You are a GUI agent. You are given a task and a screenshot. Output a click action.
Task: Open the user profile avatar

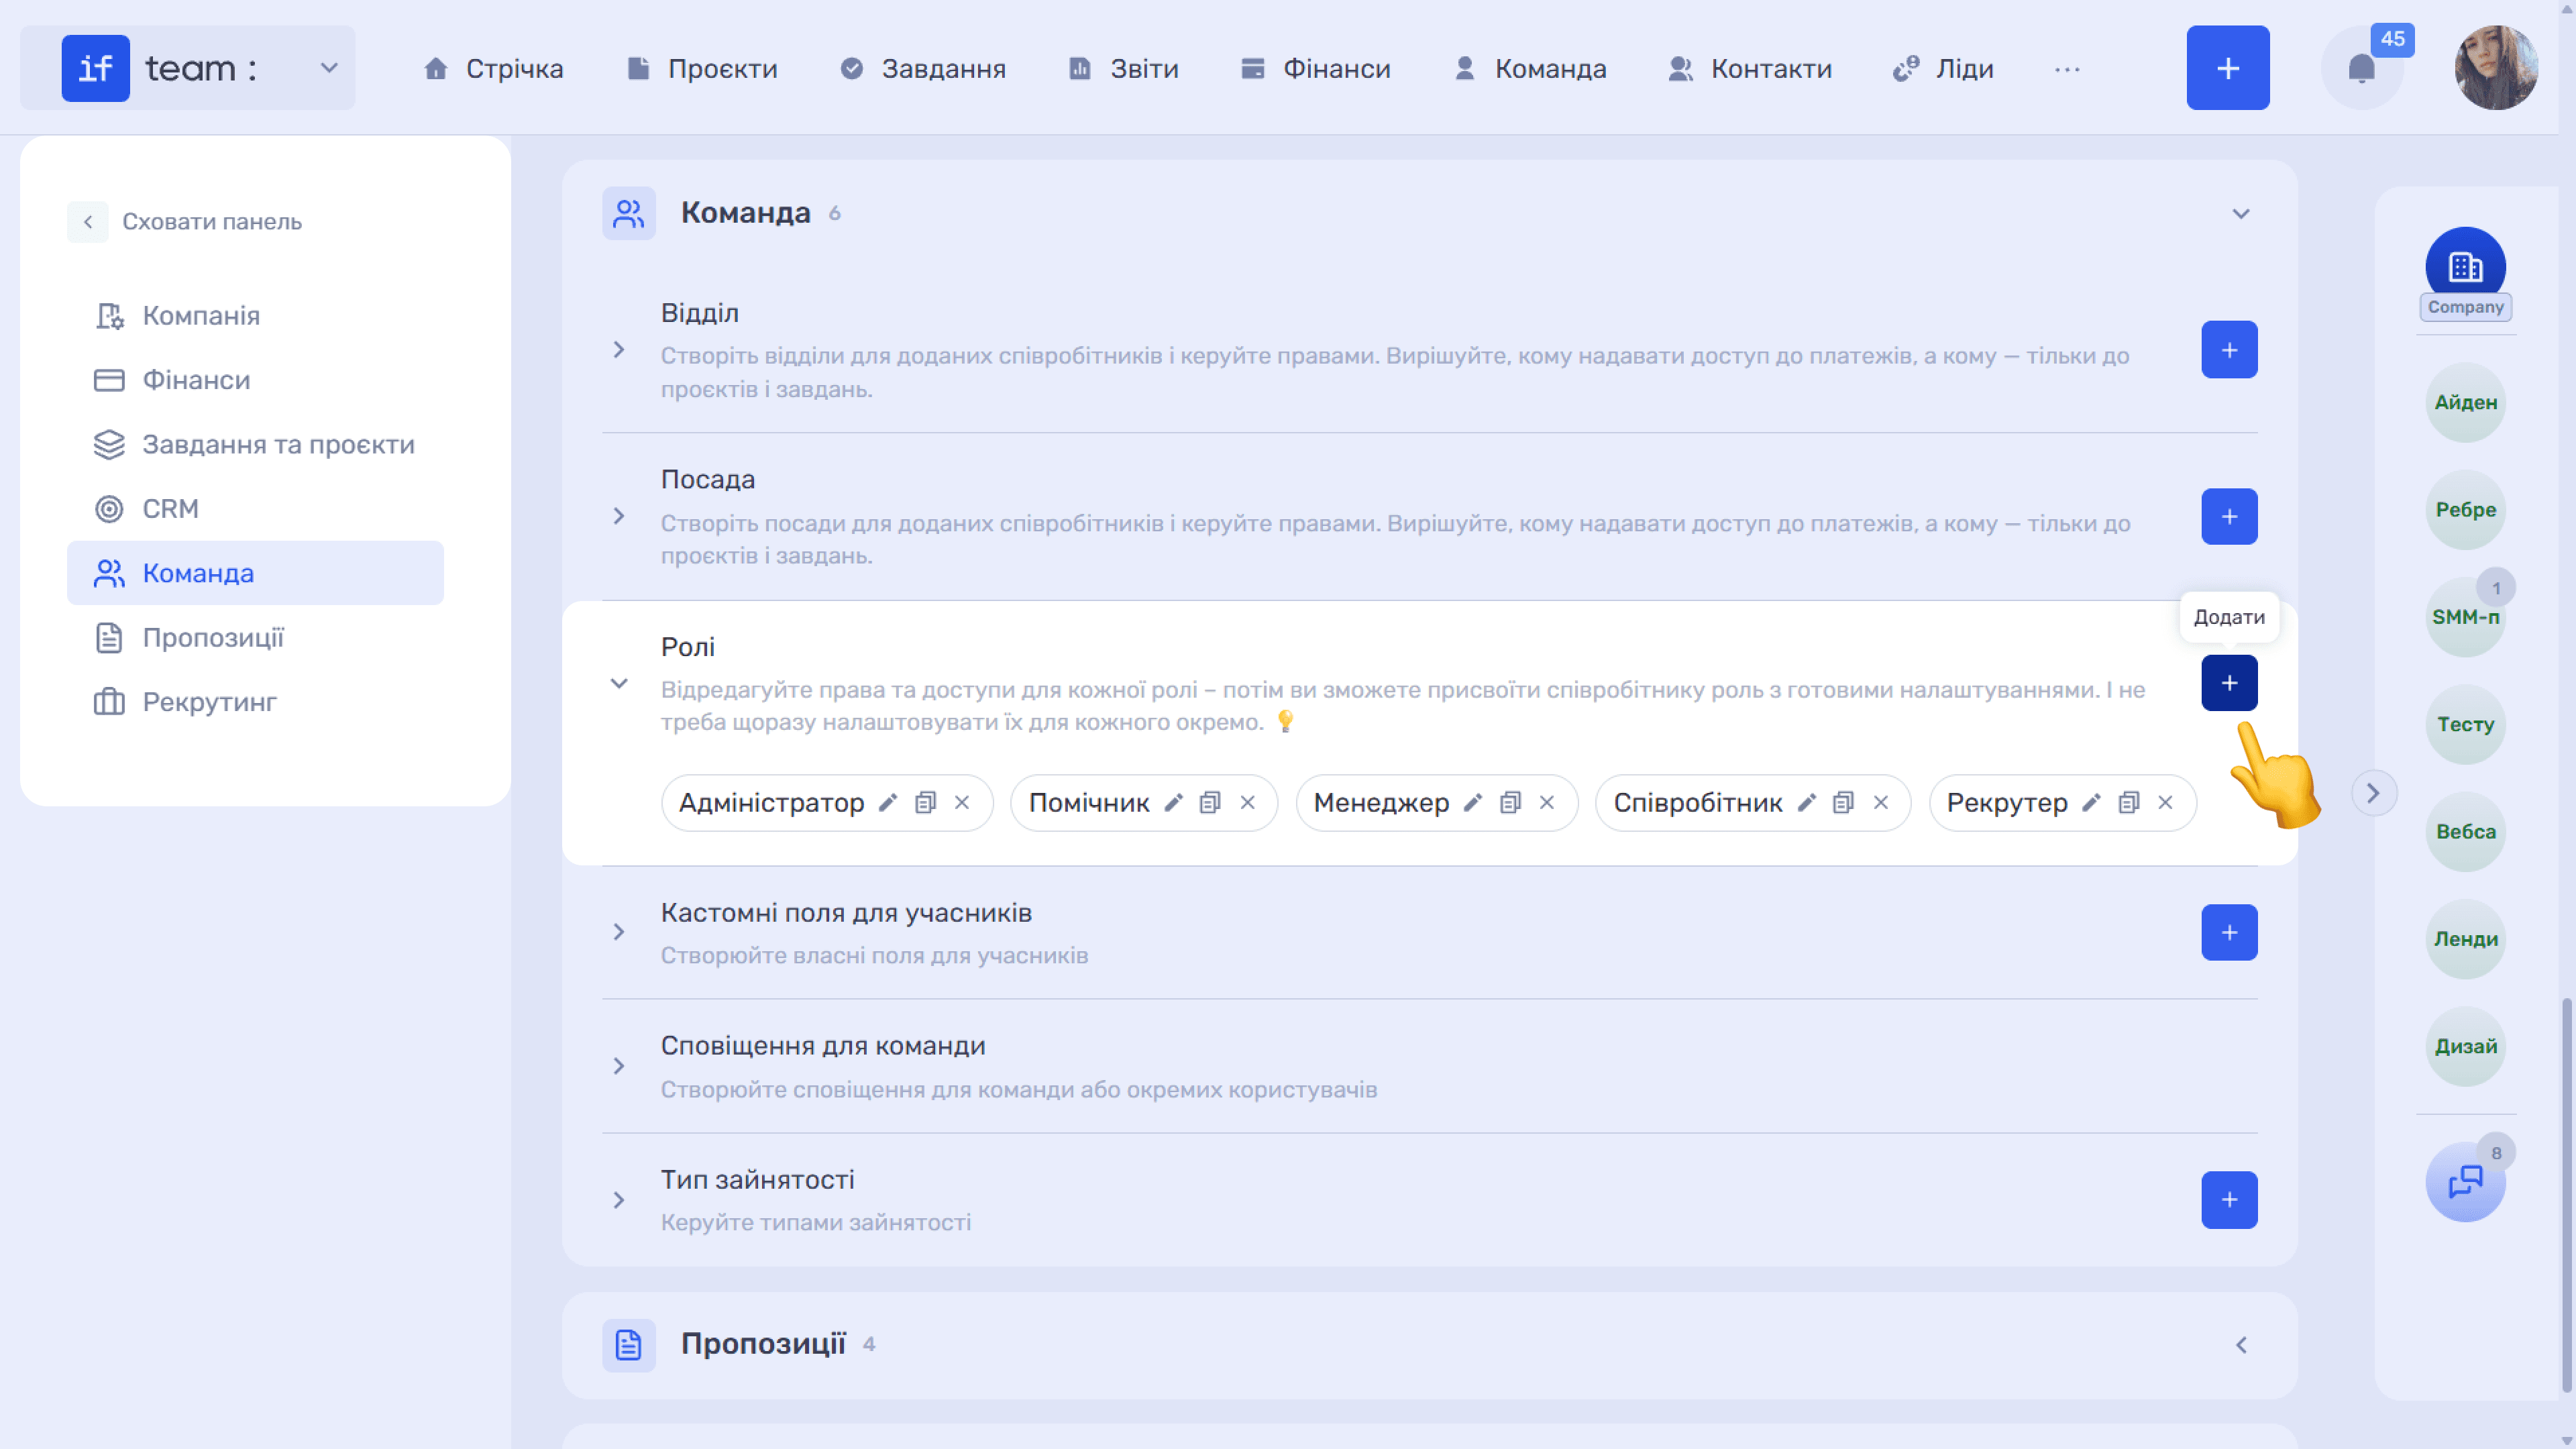pos(2496,68)
